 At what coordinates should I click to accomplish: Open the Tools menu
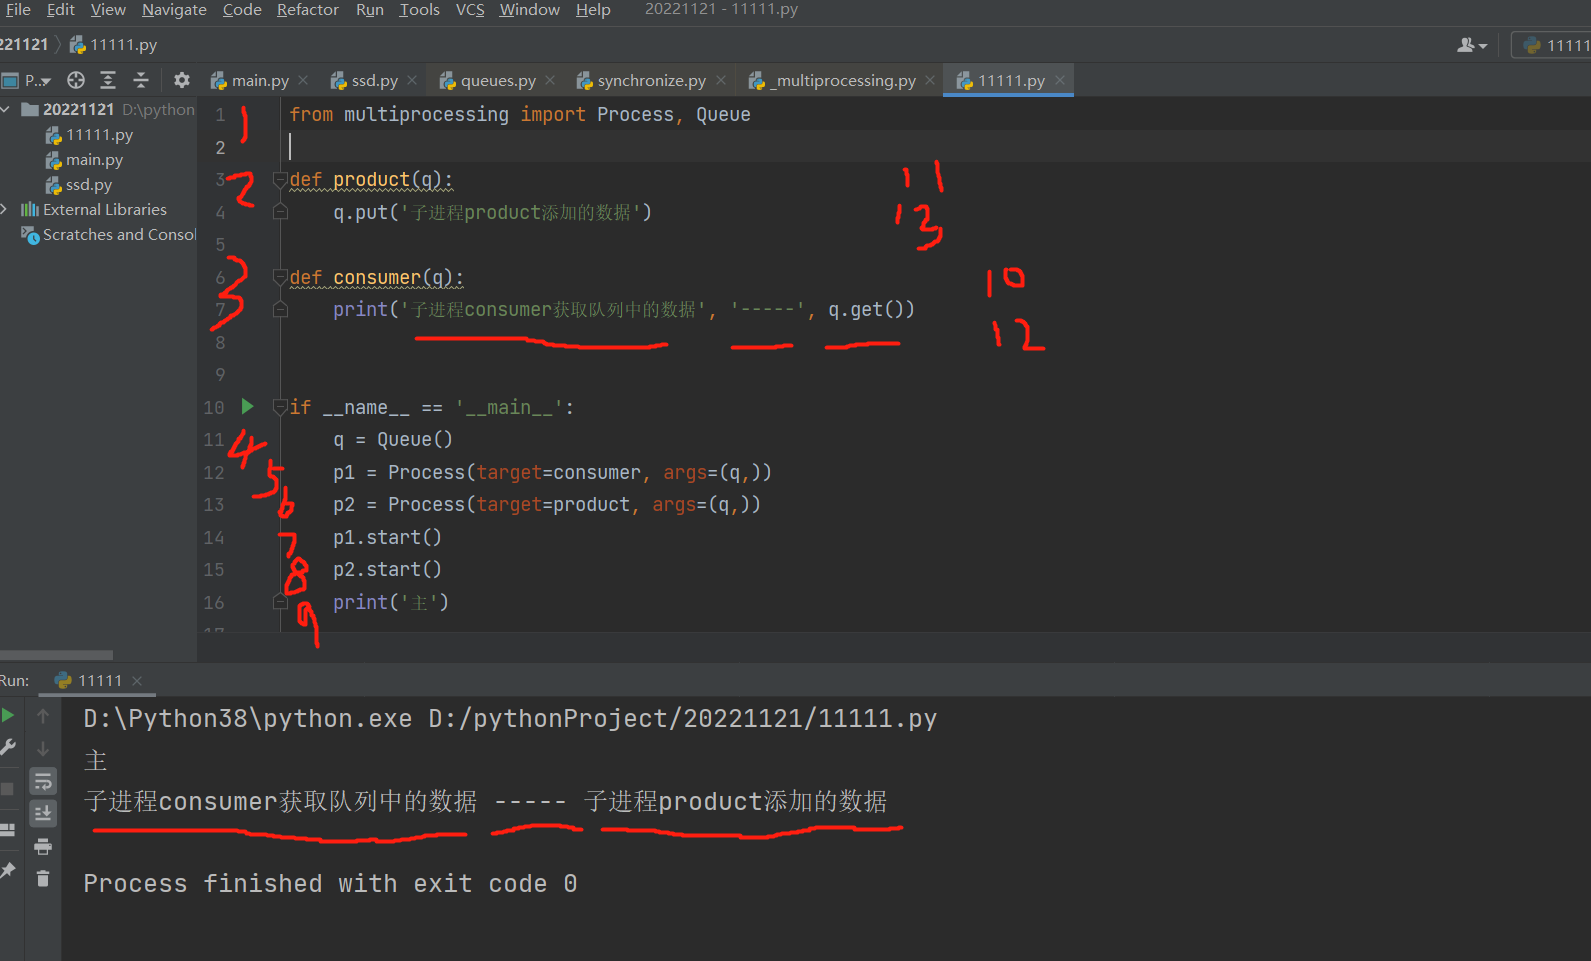pos(420,10)
